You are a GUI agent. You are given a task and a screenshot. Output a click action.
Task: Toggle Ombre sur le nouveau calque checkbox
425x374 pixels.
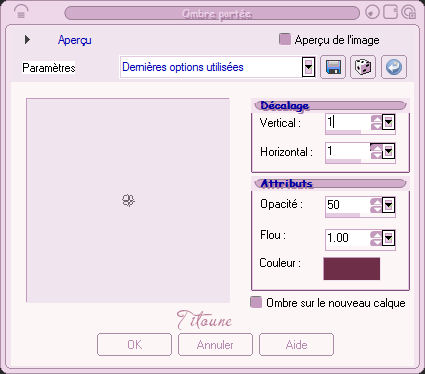256,302
